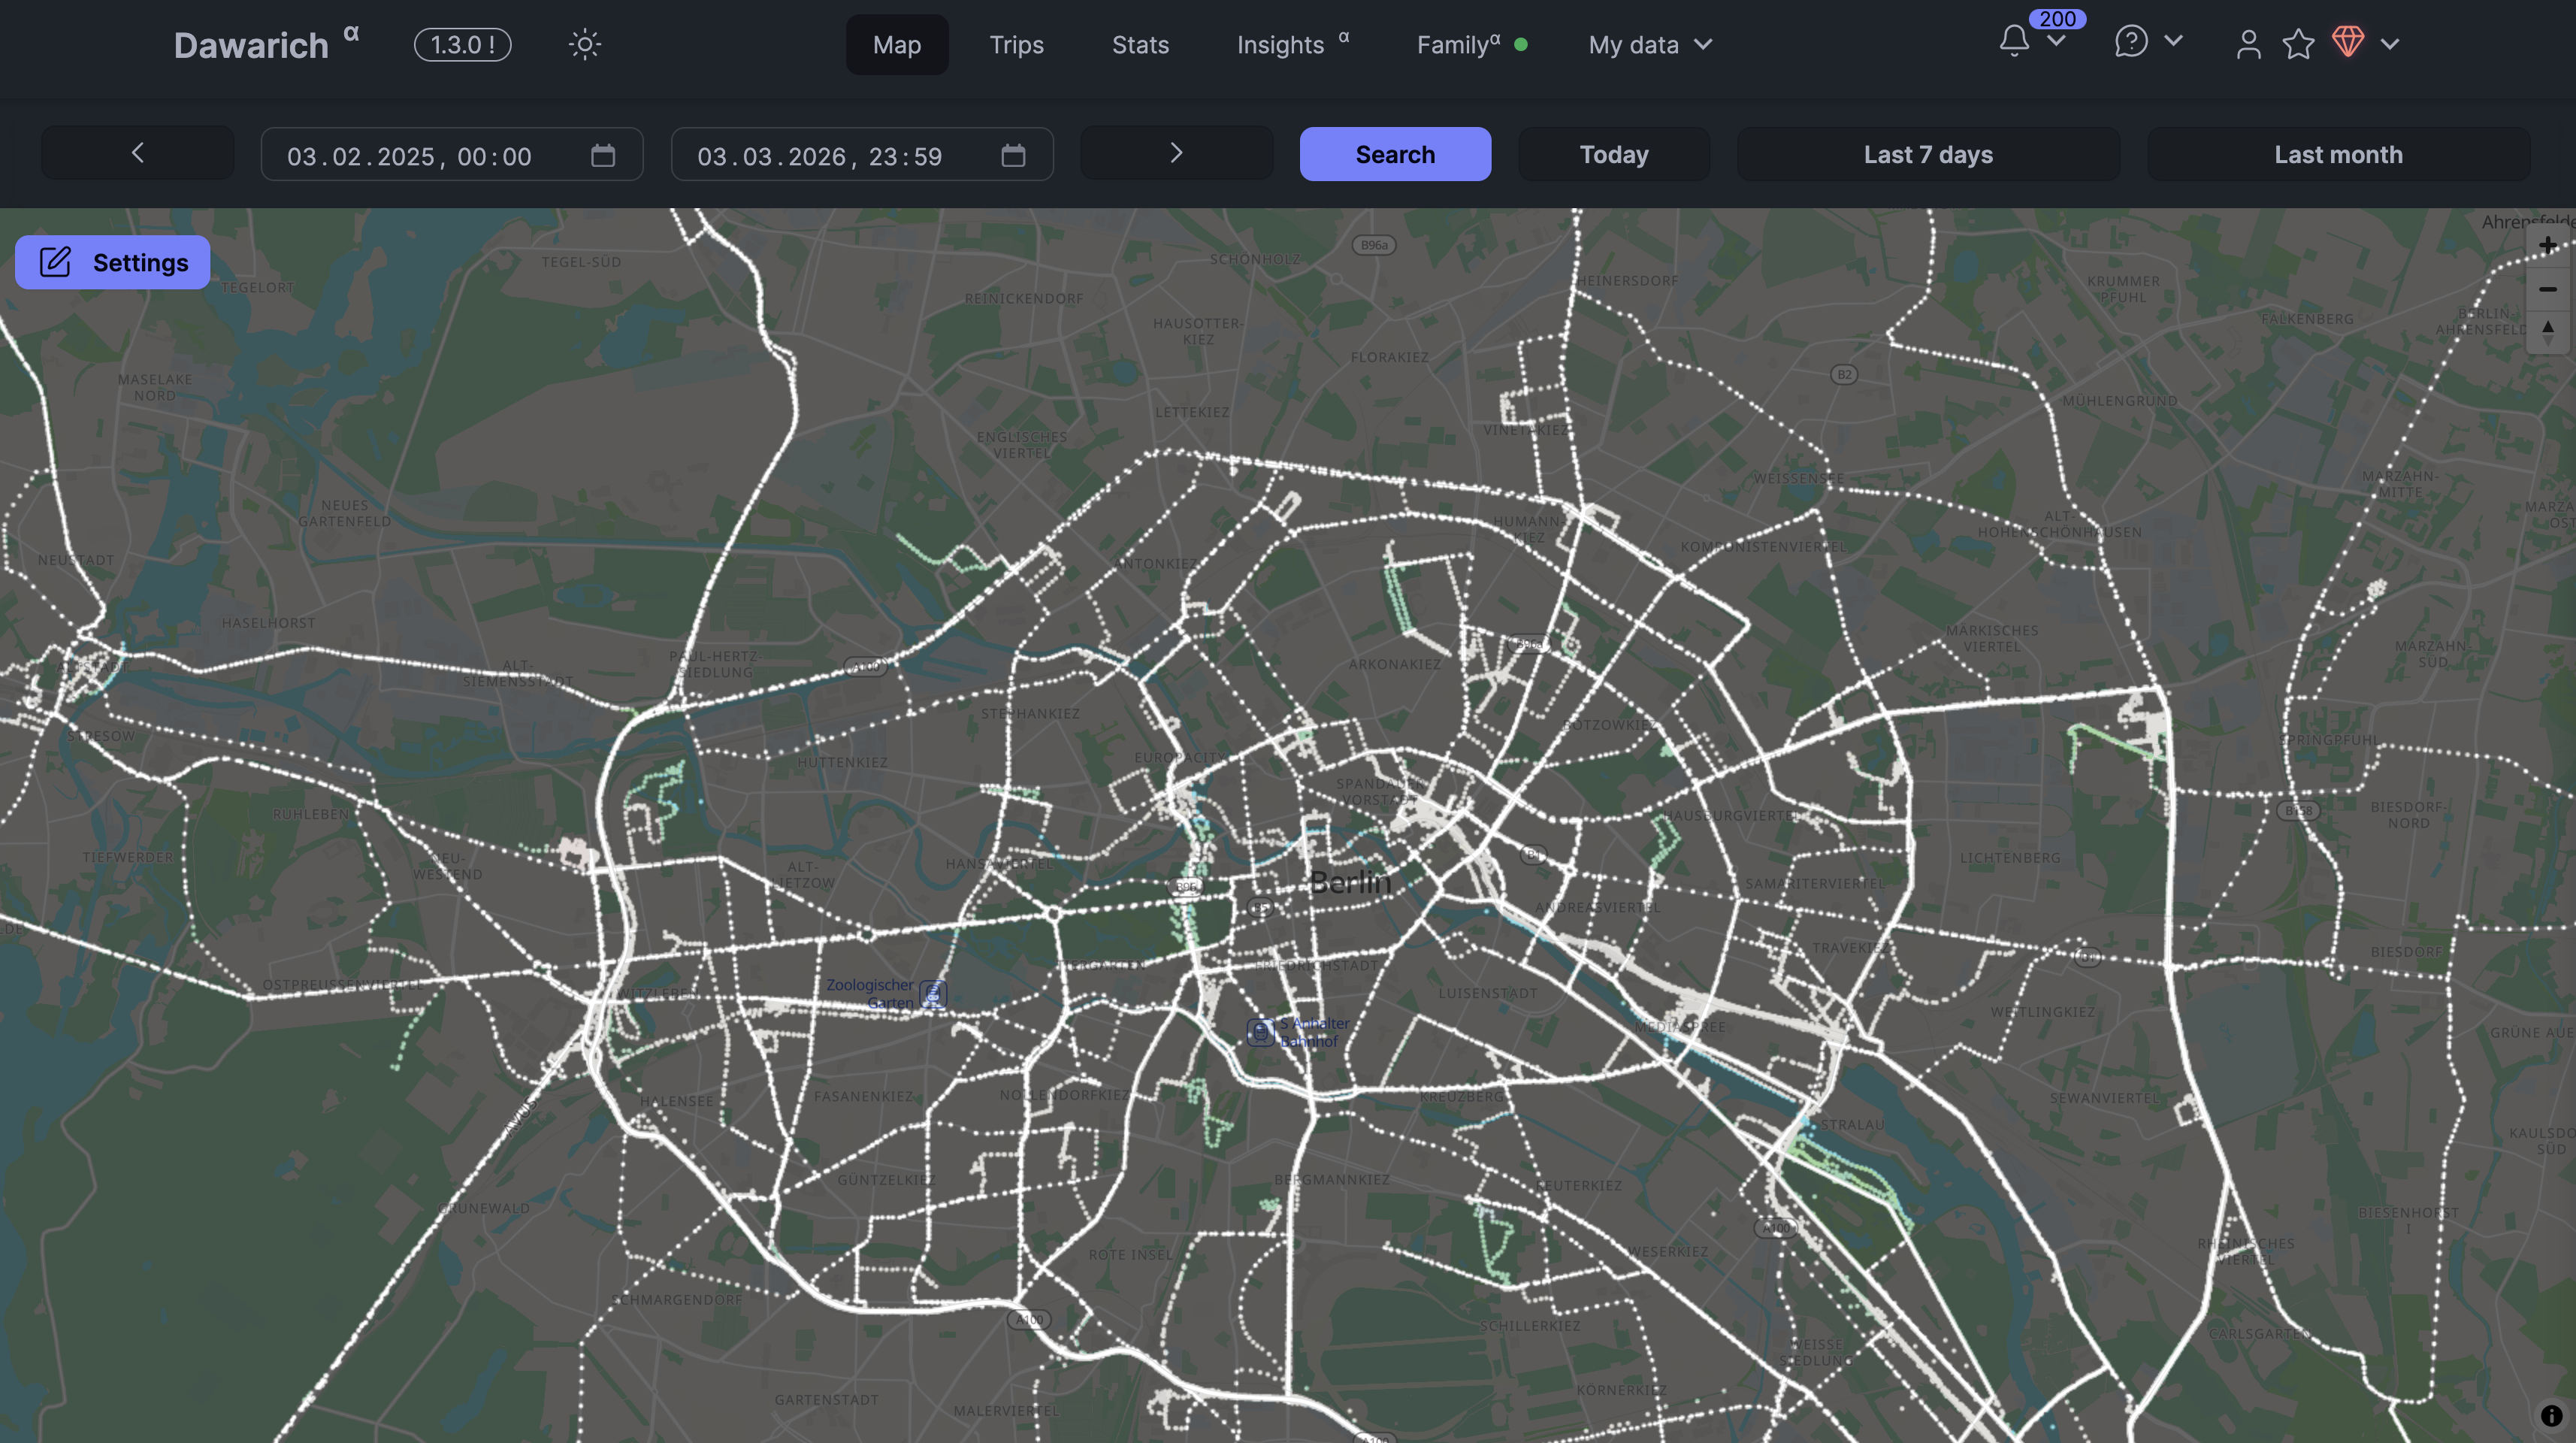Click the star icon in header
2576x1443 pixels.
[x=2298, y=44]
